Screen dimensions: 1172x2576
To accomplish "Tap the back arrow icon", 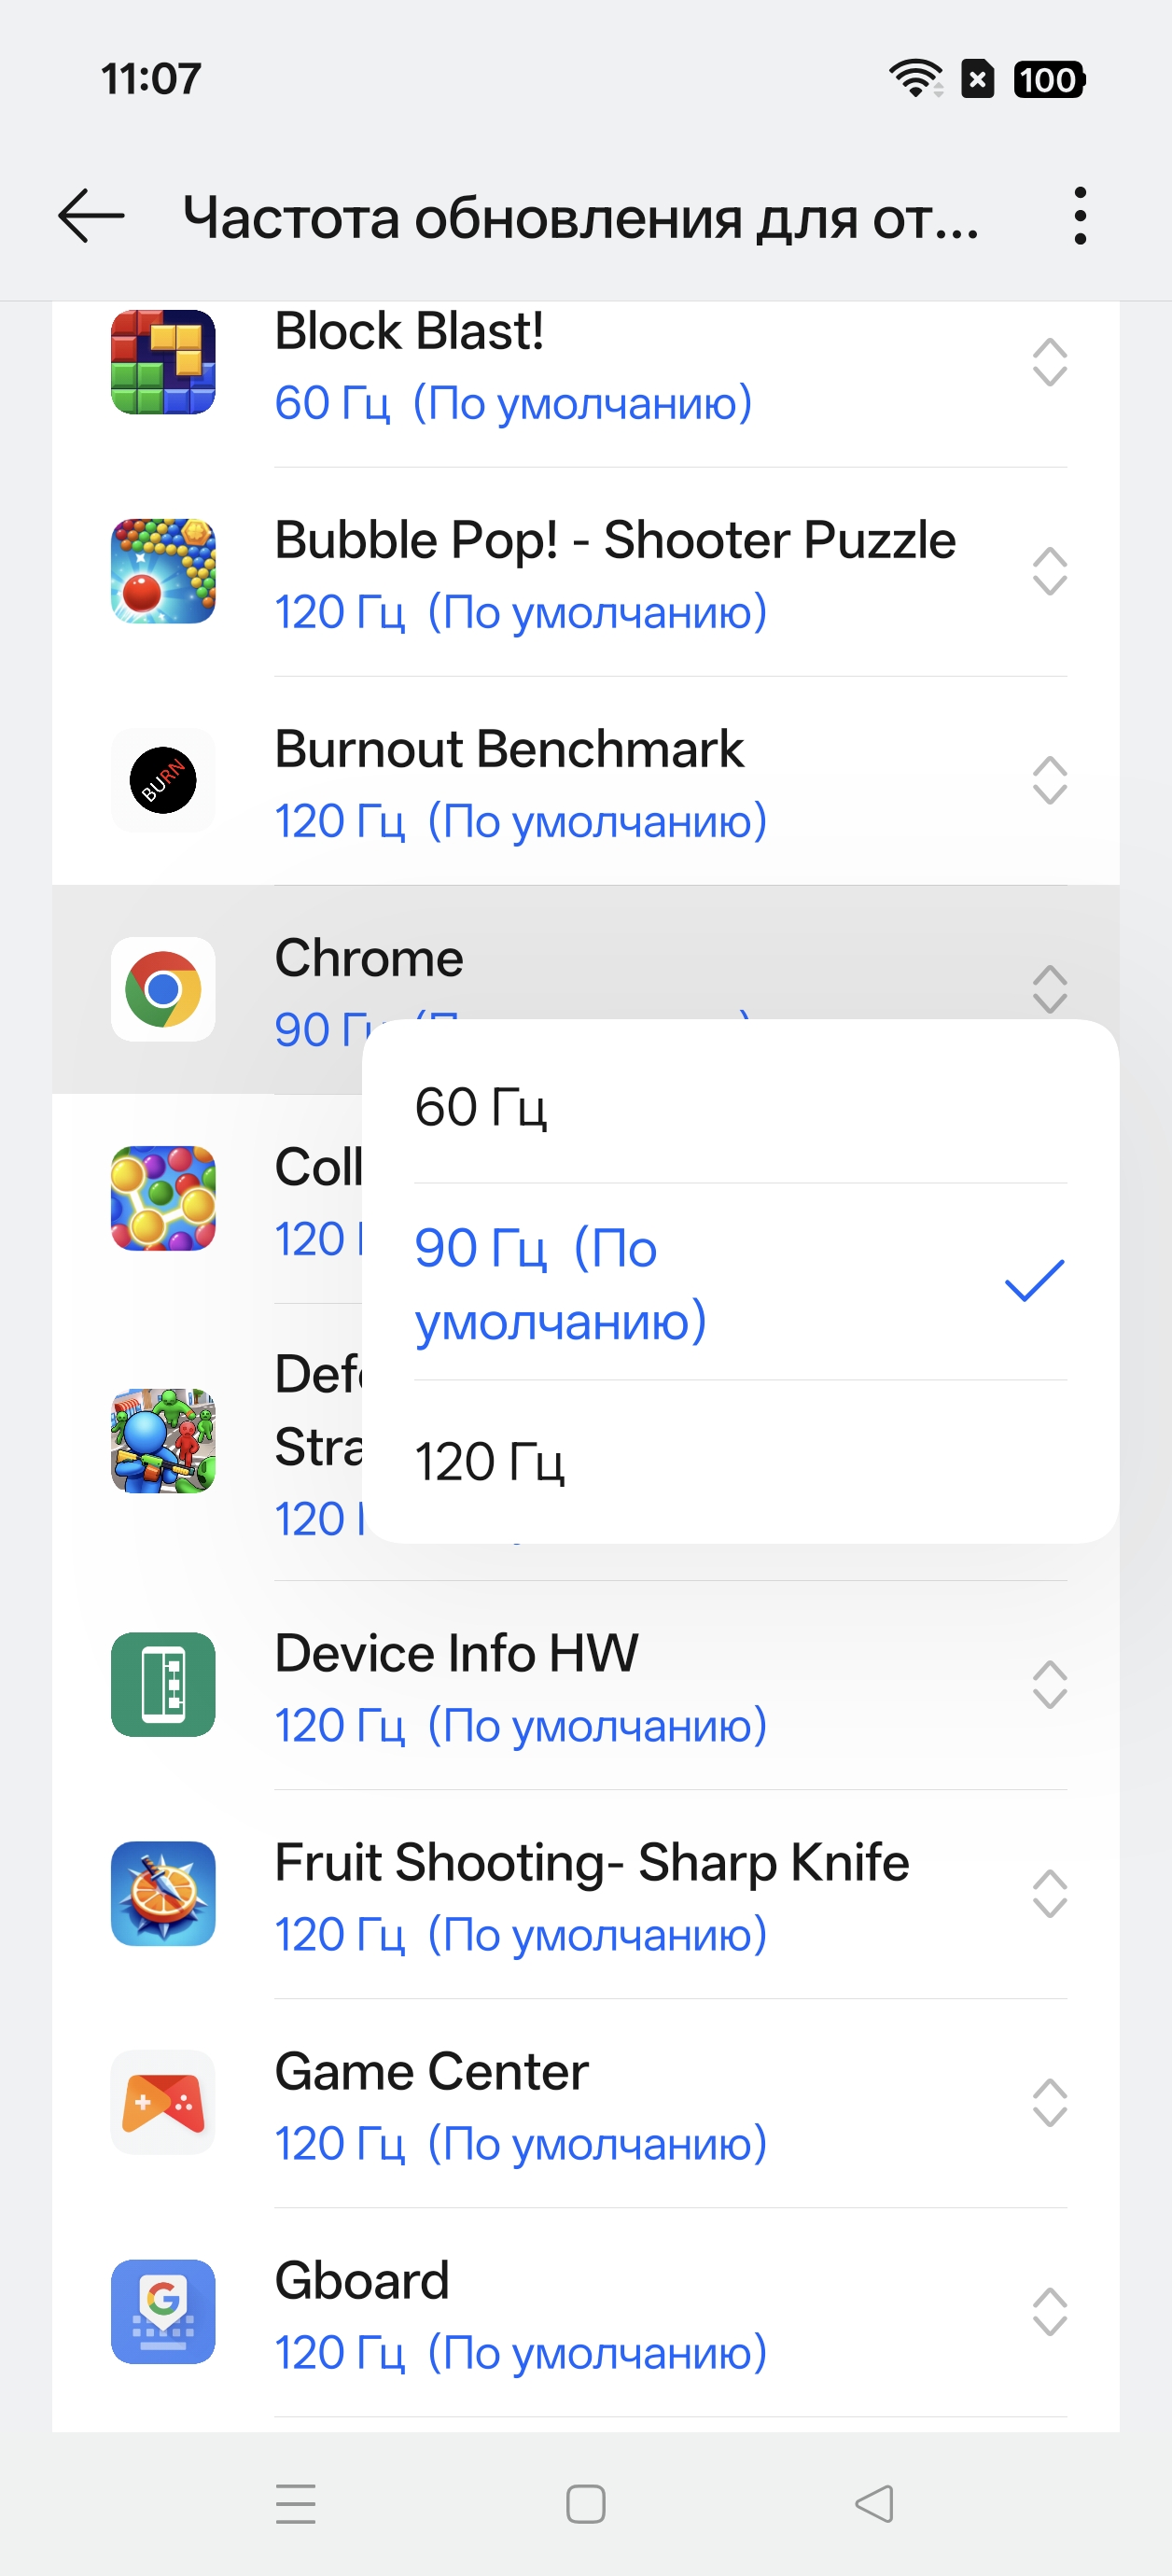I will (x=91, y=216).
